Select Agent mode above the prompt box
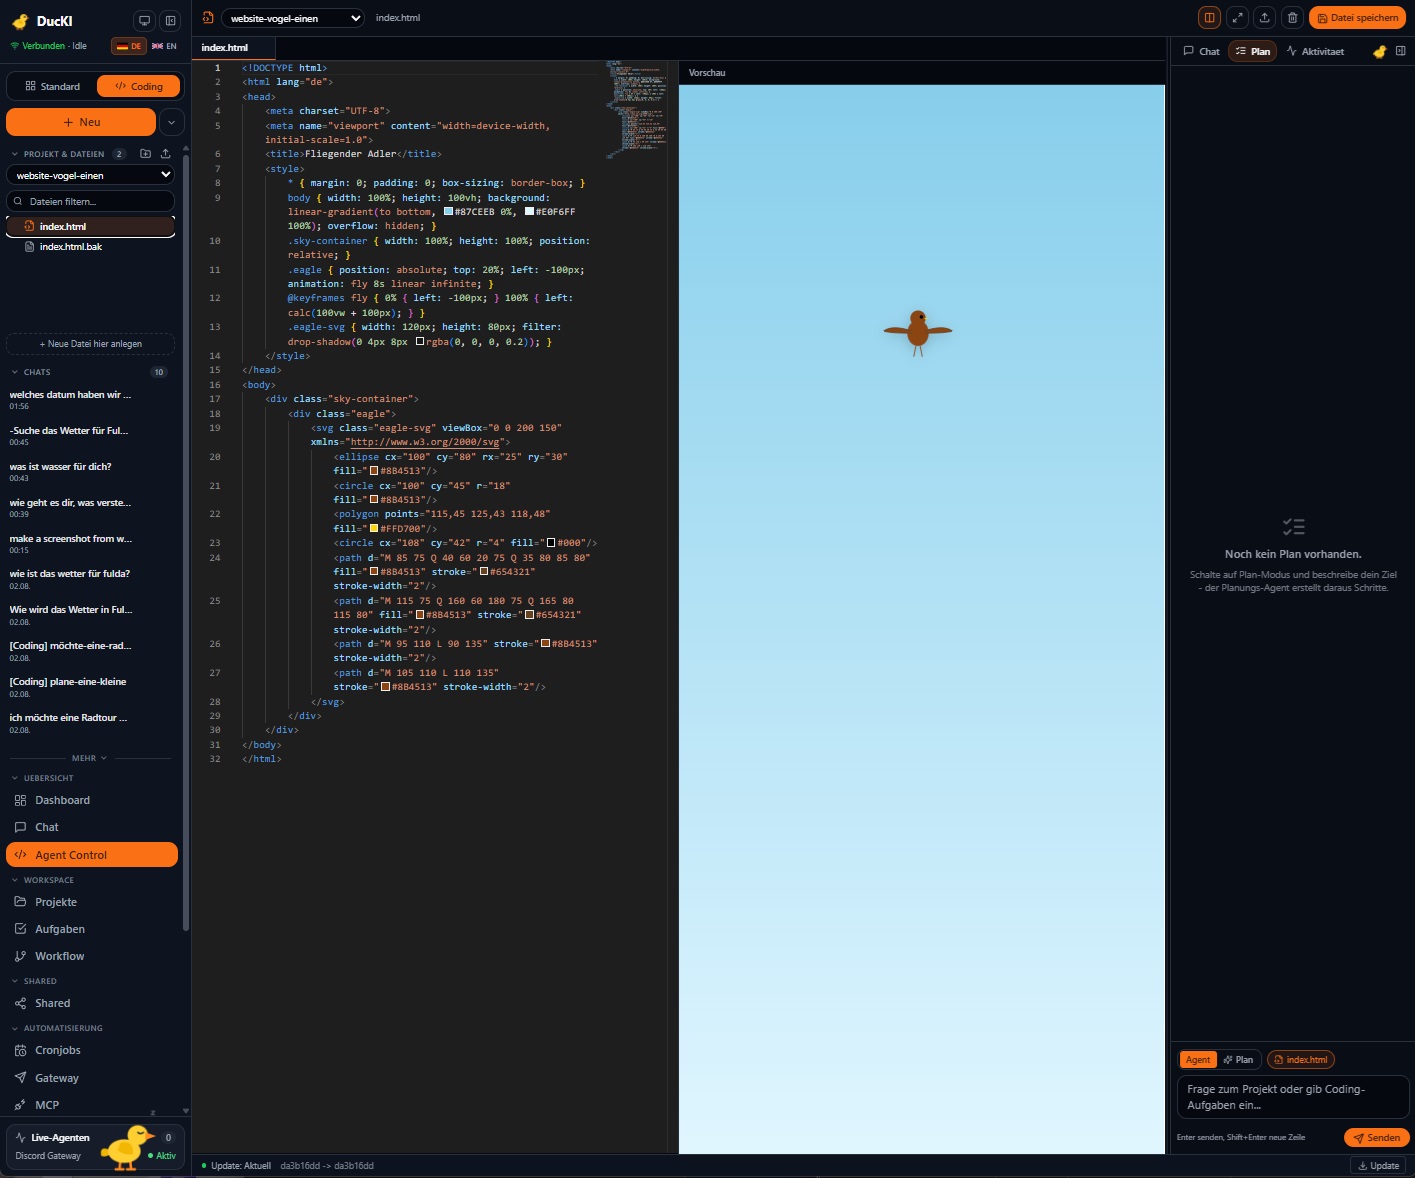This screenshot has height=1178, width=1415. click(1198, 1060)
